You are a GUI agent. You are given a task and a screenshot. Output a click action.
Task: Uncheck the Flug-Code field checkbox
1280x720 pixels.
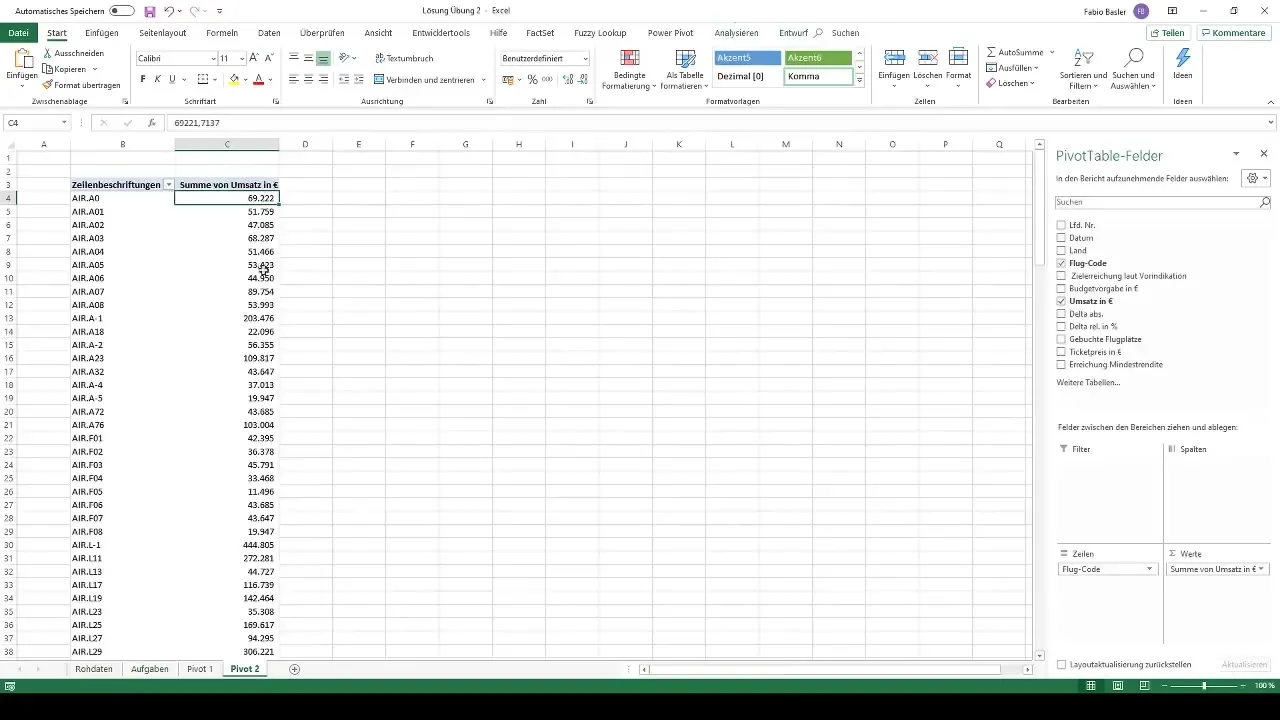(1061, 263)
